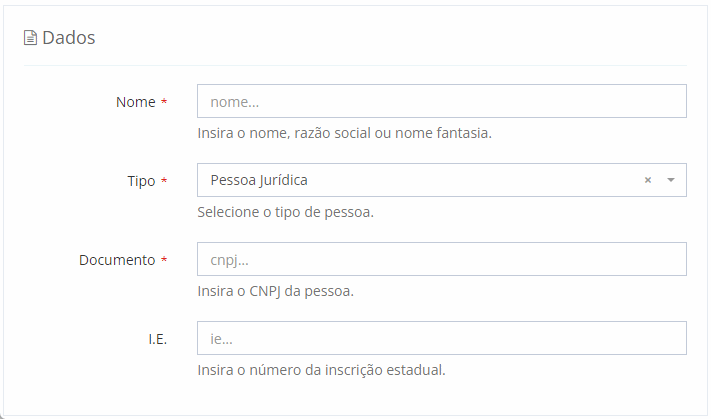
Task: Click the hint 'Insira o nome, razão social'
Action: (344, 133)
